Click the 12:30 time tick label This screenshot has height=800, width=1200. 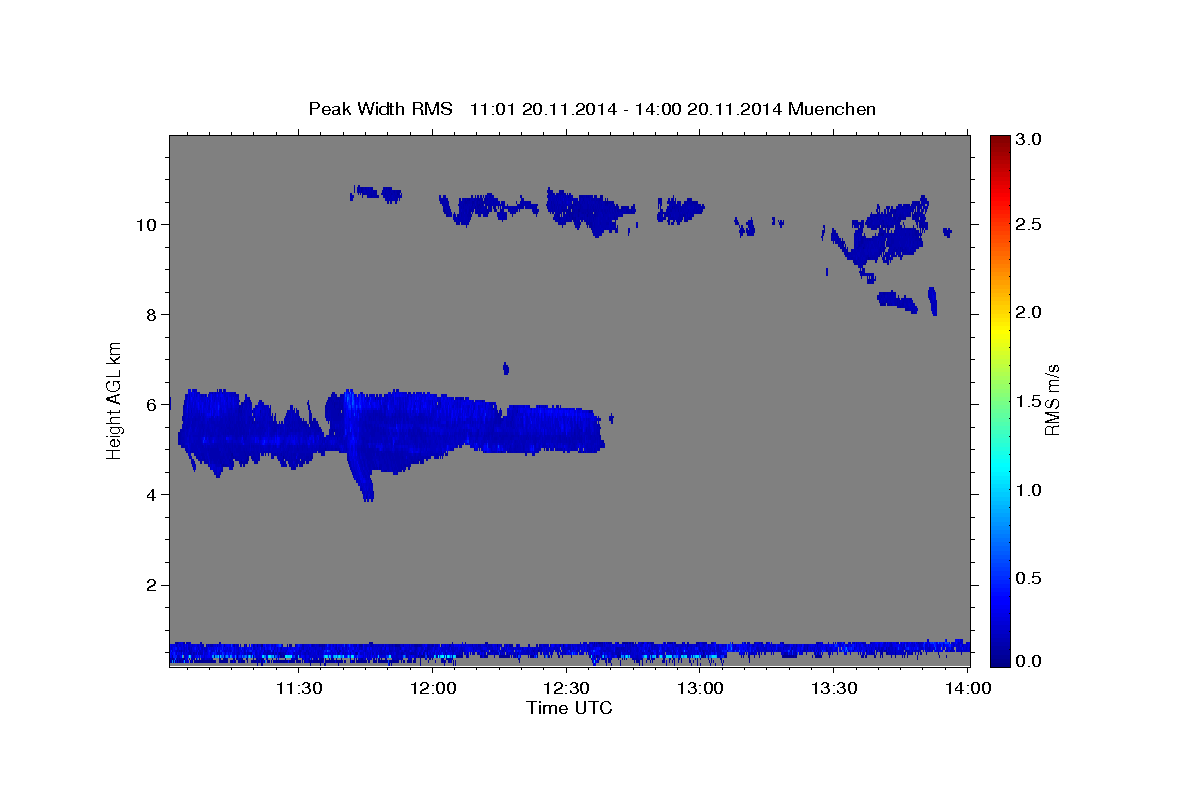point(567,689)
